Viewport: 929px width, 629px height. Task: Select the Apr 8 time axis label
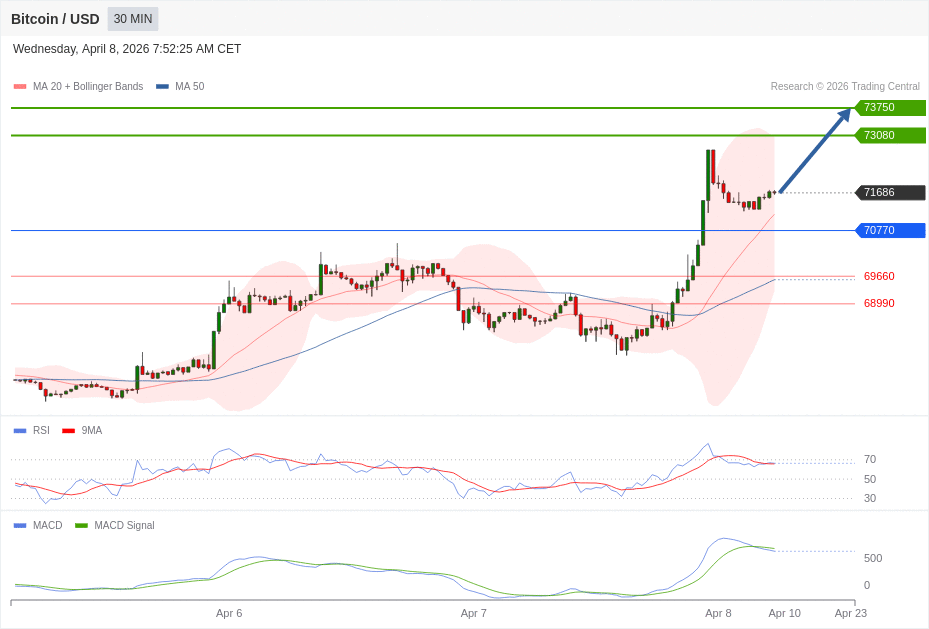coord(718,613)
